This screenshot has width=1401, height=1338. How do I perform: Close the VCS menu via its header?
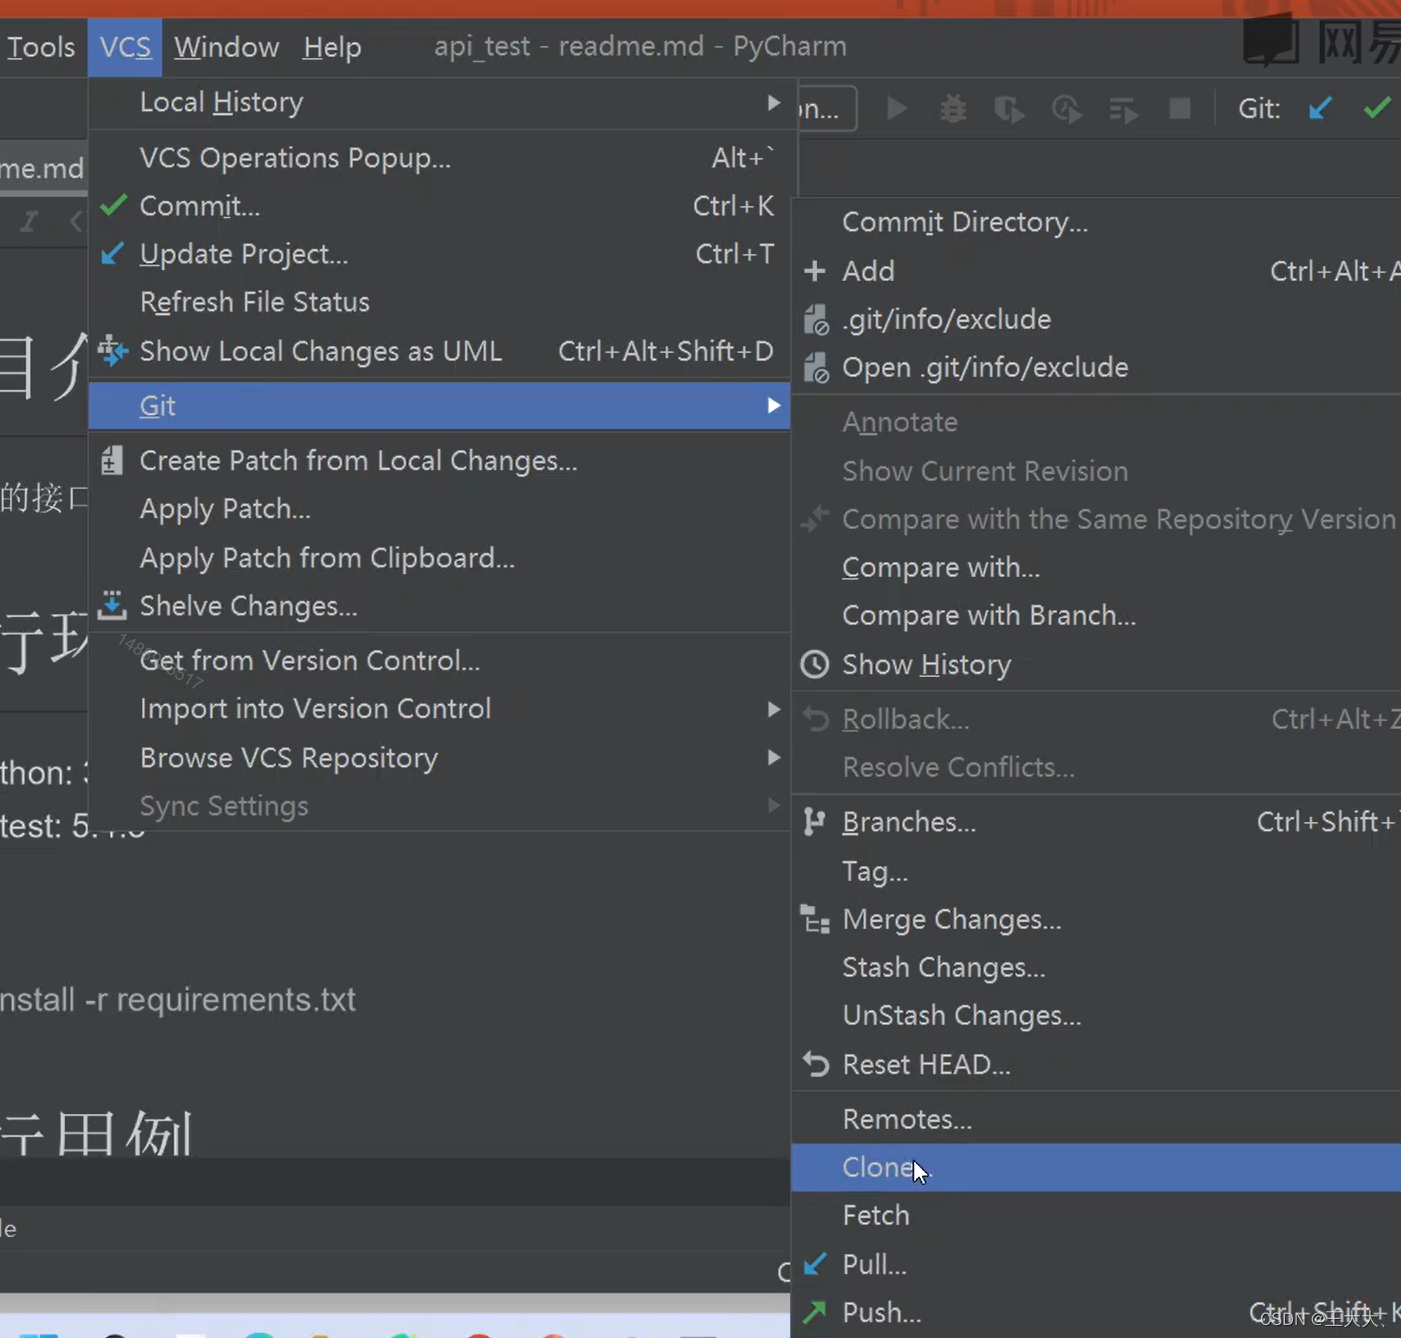[125, 47]
